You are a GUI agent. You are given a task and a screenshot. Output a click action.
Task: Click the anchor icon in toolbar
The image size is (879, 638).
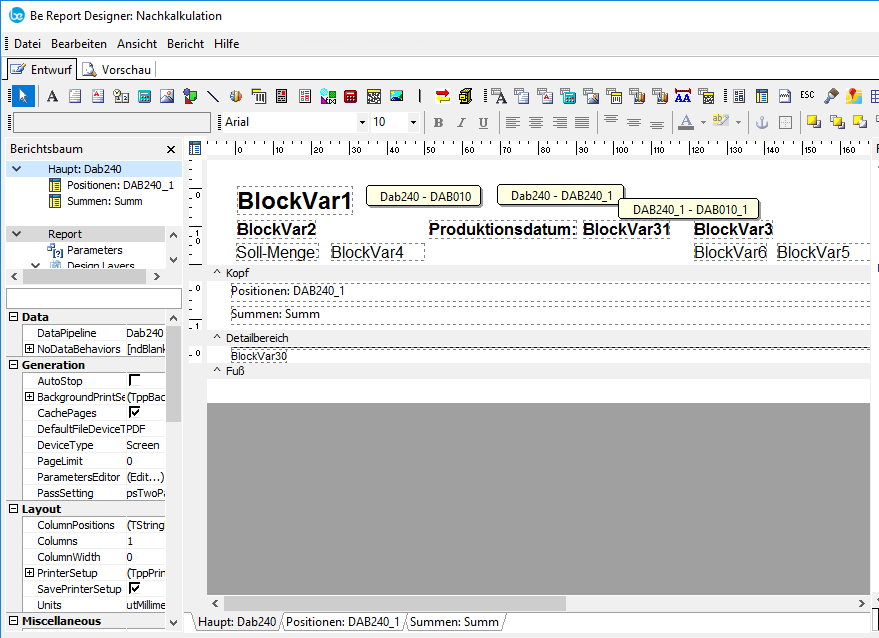coord(760,122)
